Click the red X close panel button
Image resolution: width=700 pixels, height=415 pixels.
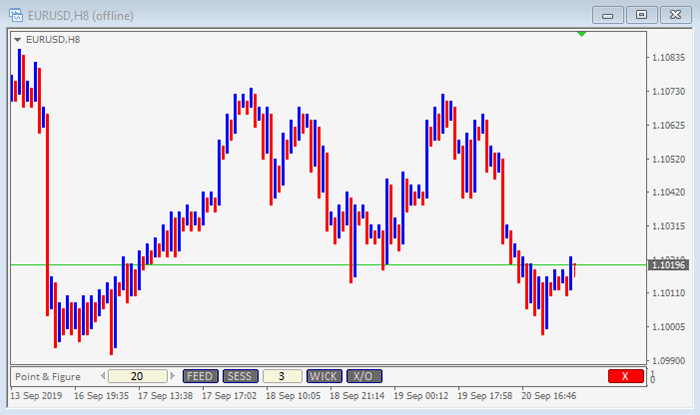pos(626,376)
